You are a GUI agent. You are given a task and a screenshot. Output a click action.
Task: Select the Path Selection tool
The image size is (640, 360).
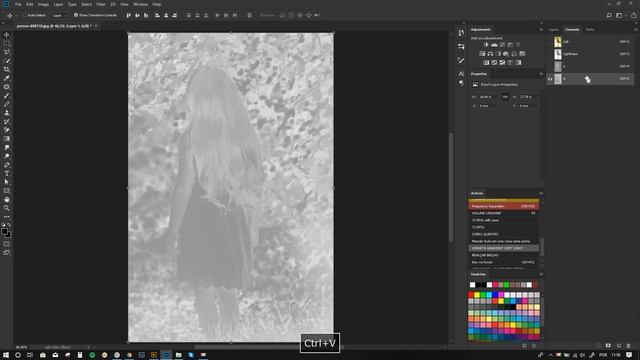click(7, 182)
